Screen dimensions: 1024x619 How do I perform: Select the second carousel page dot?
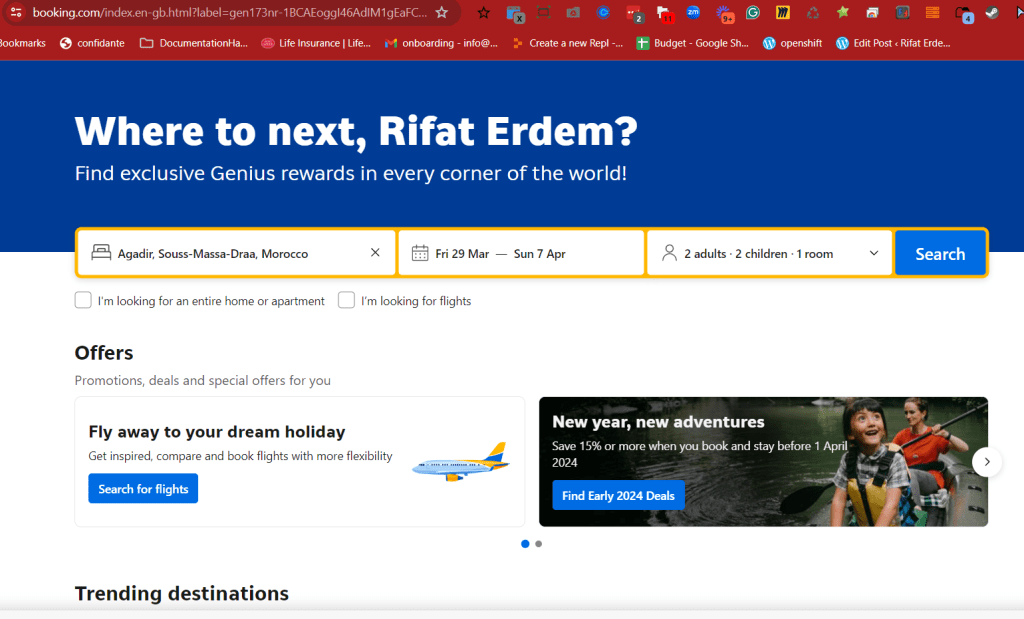click(x=538, y=544)
